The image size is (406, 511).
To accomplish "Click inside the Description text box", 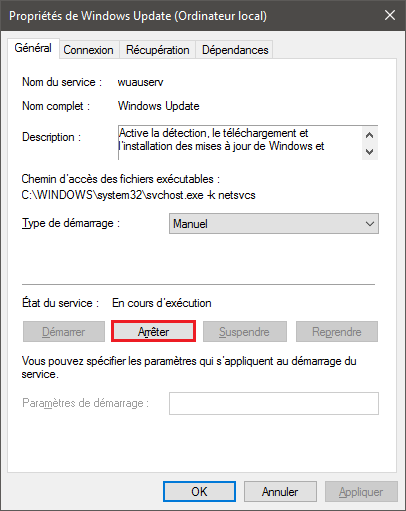I will [x=240, y=143].
